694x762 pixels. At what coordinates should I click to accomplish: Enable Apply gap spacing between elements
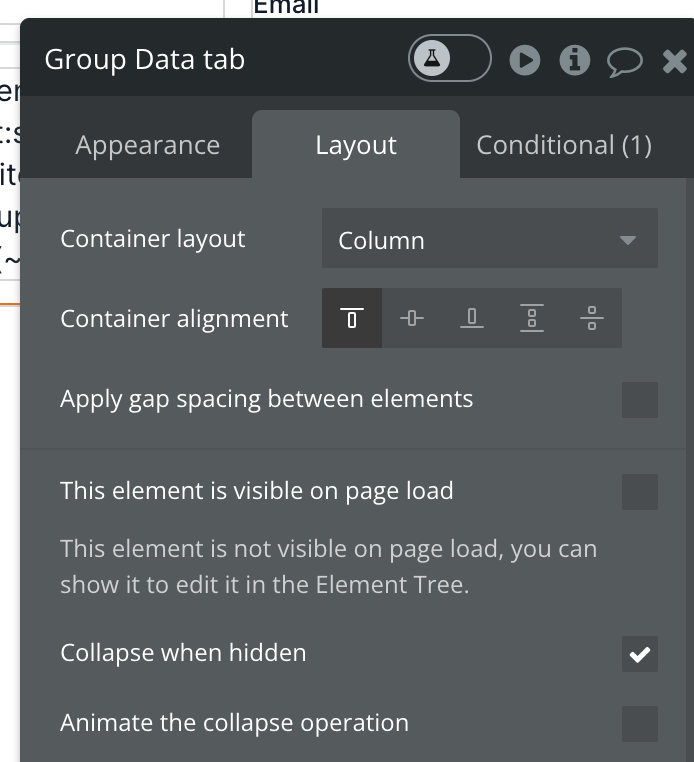(x=640, y=400)
